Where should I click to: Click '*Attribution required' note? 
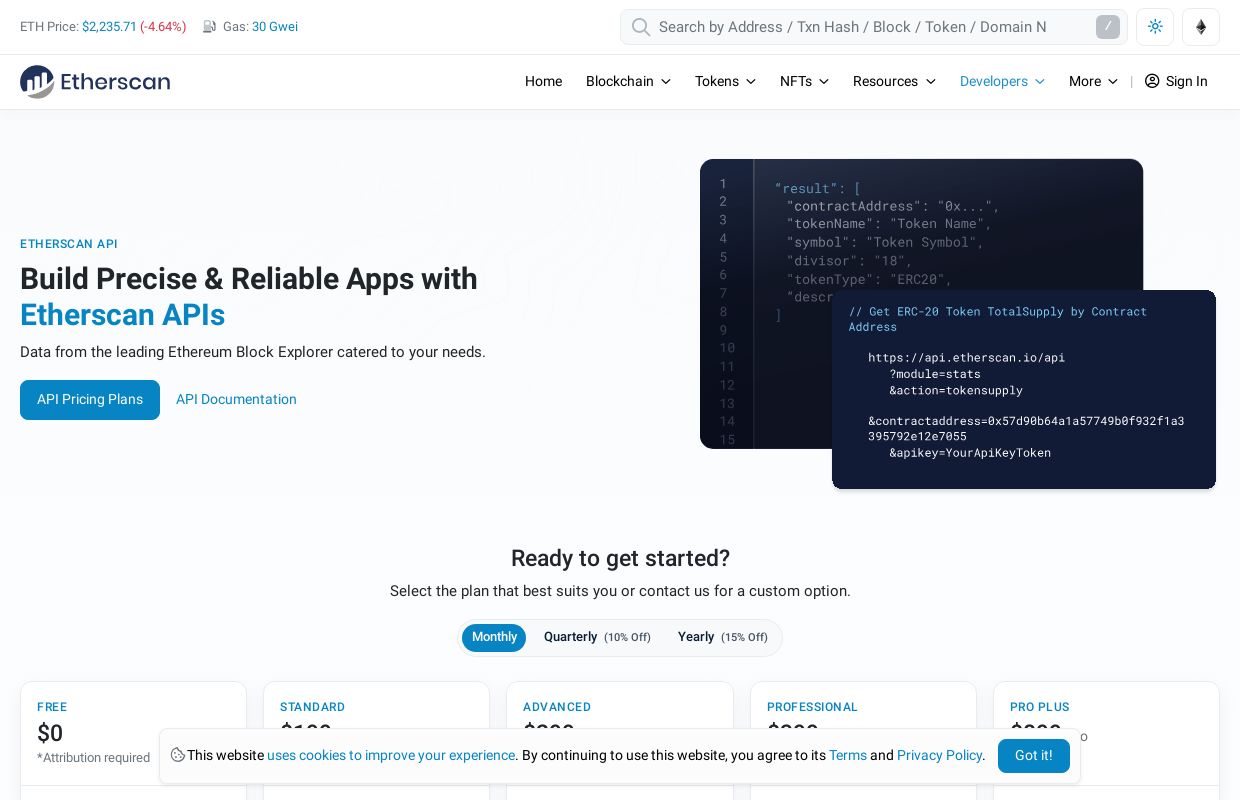[x=93, y=758]
